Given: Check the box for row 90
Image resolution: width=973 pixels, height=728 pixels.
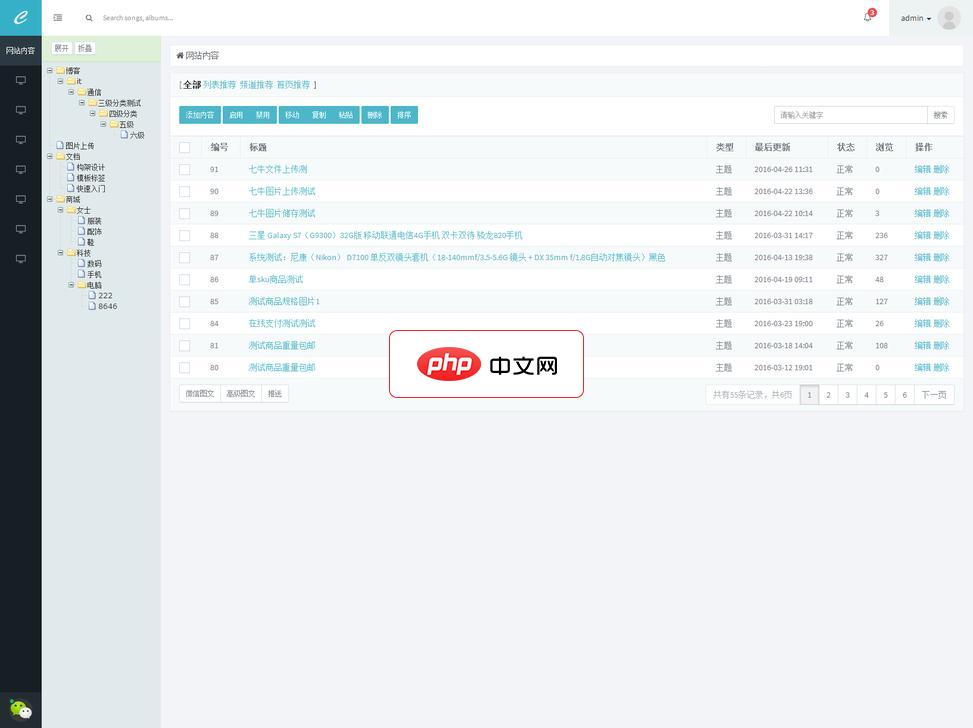Looking at the screenshot, I should (x=184, y=191).
